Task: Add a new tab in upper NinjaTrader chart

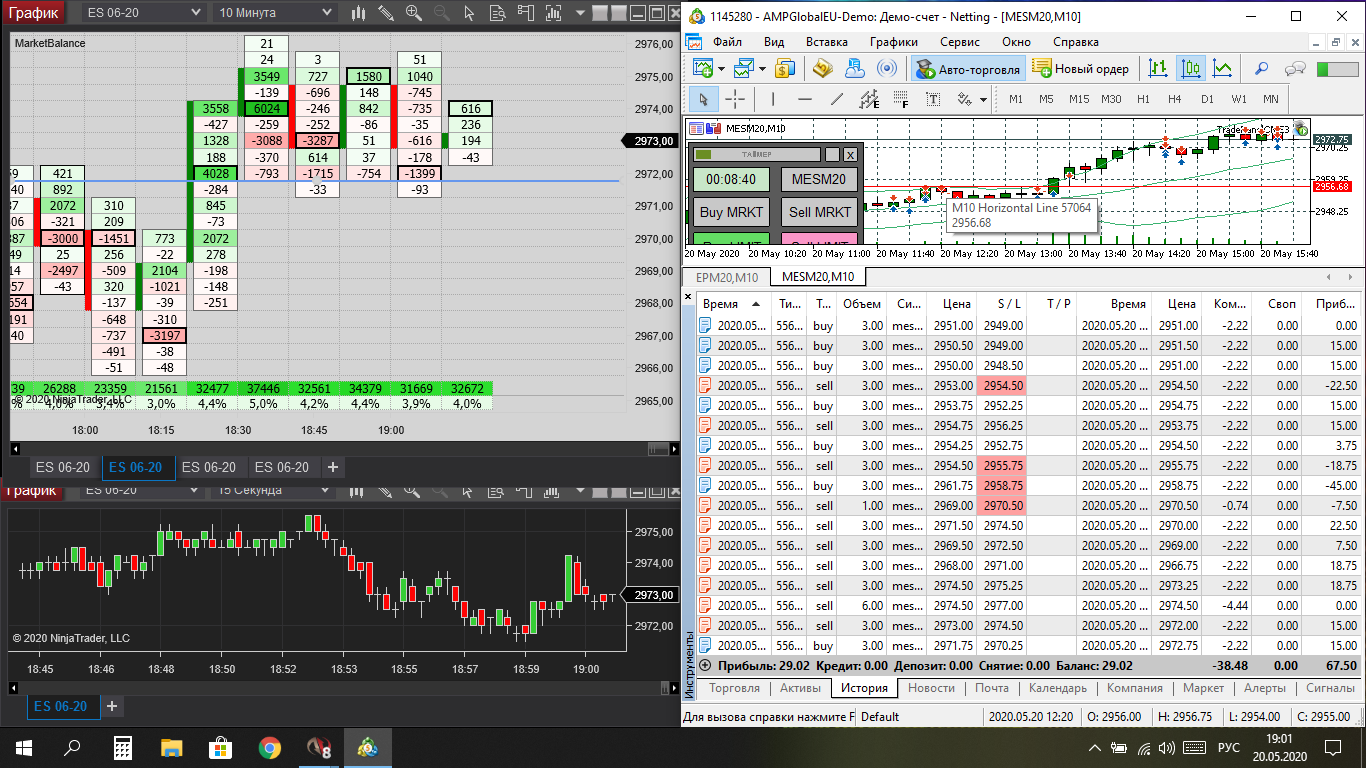Action: 333,467
